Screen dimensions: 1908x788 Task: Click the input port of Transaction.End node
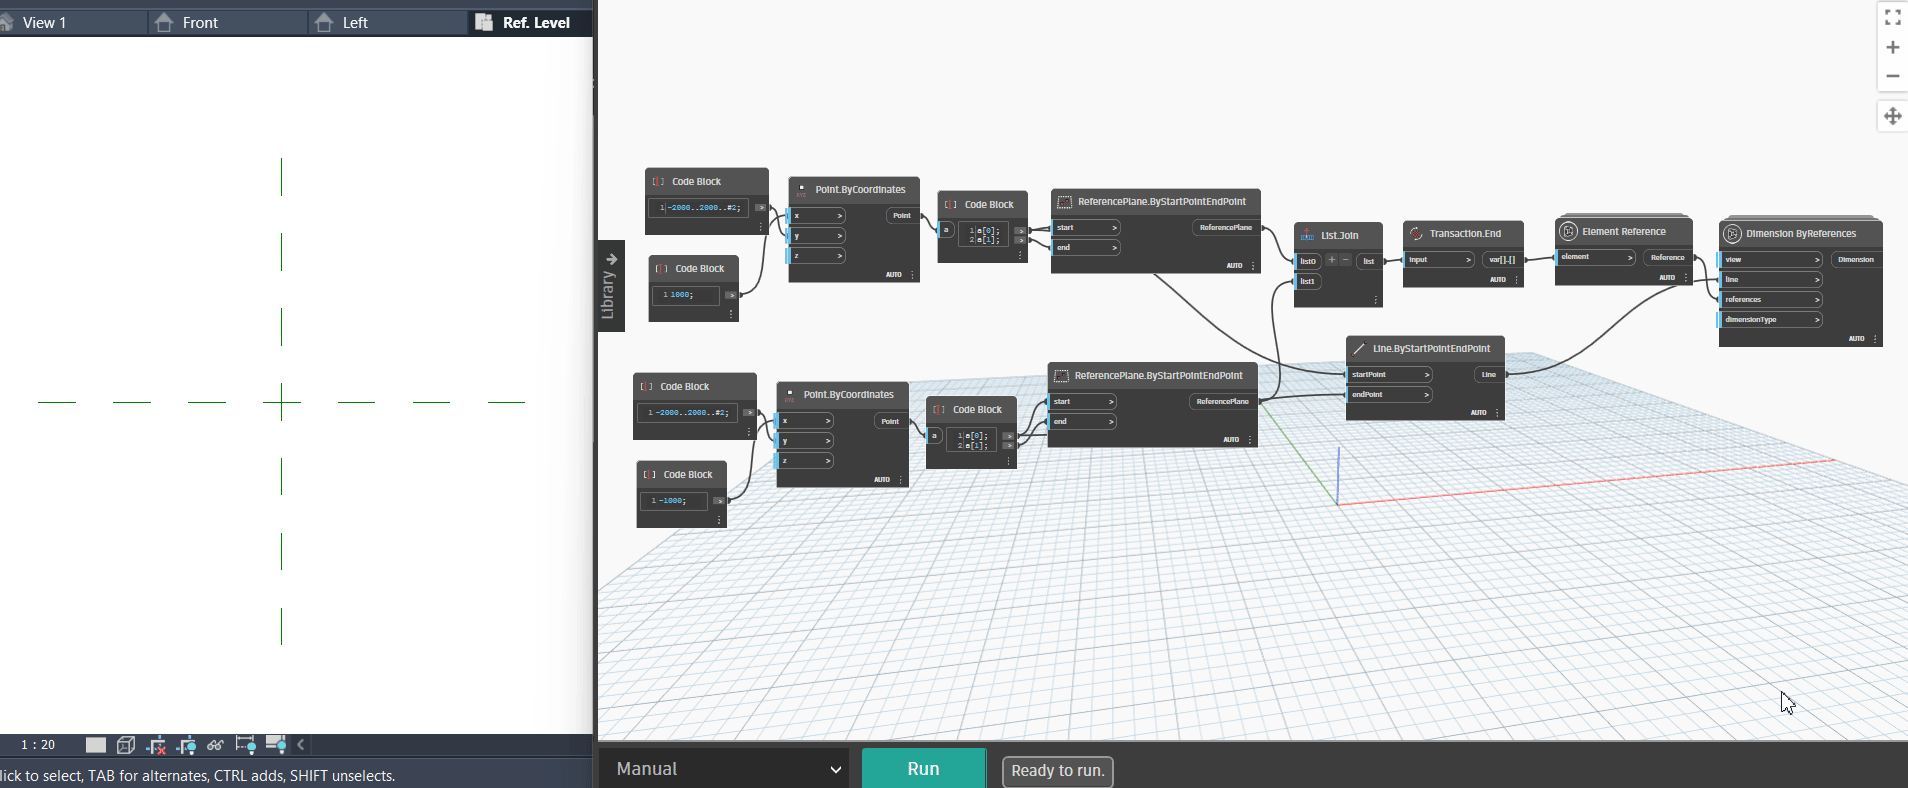pos(1439,259)
